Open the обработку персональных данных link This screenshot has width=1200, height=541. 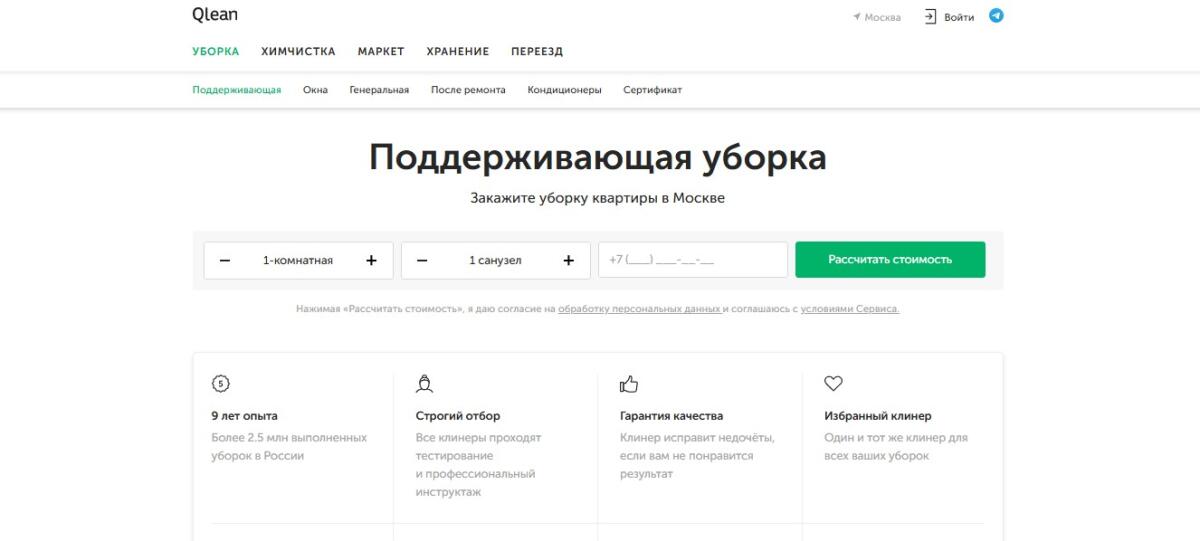click(640, 310)
